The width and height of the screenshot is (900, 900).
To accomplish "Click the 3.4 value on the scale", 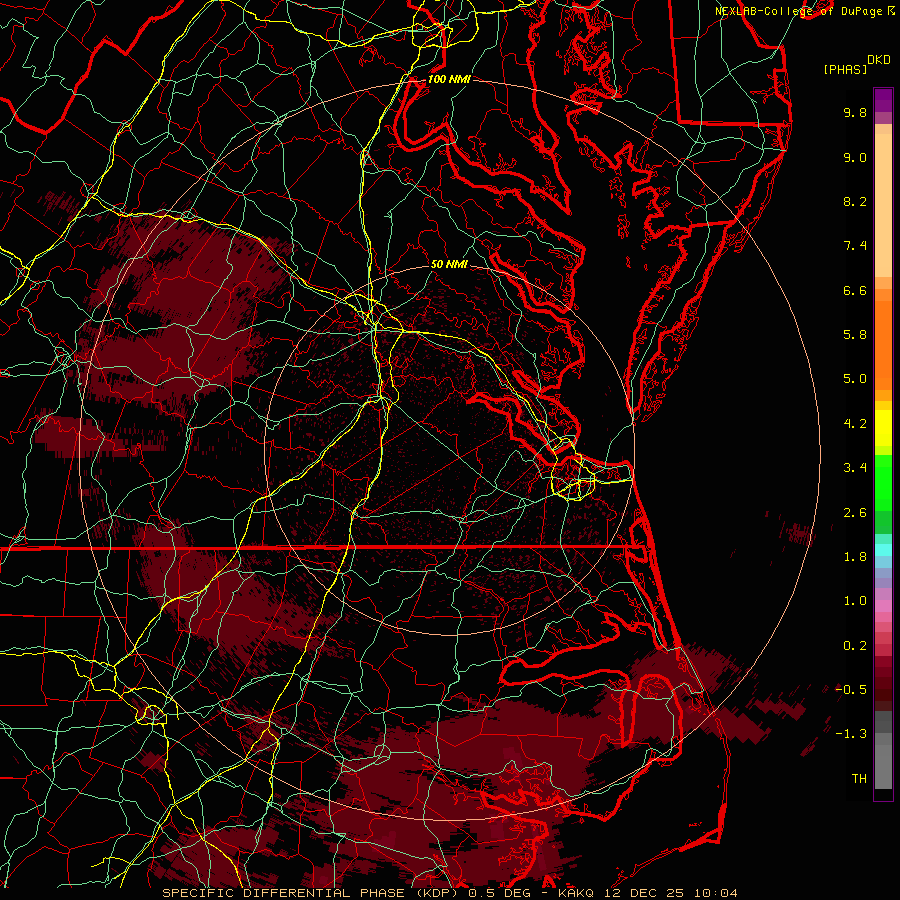I will tap(855, 468).
